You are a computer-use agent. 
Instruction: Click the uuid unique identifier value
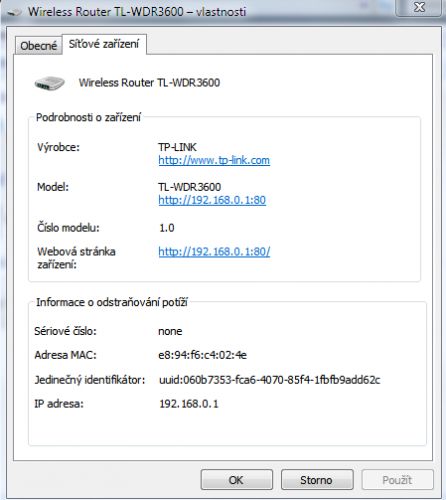270,380
